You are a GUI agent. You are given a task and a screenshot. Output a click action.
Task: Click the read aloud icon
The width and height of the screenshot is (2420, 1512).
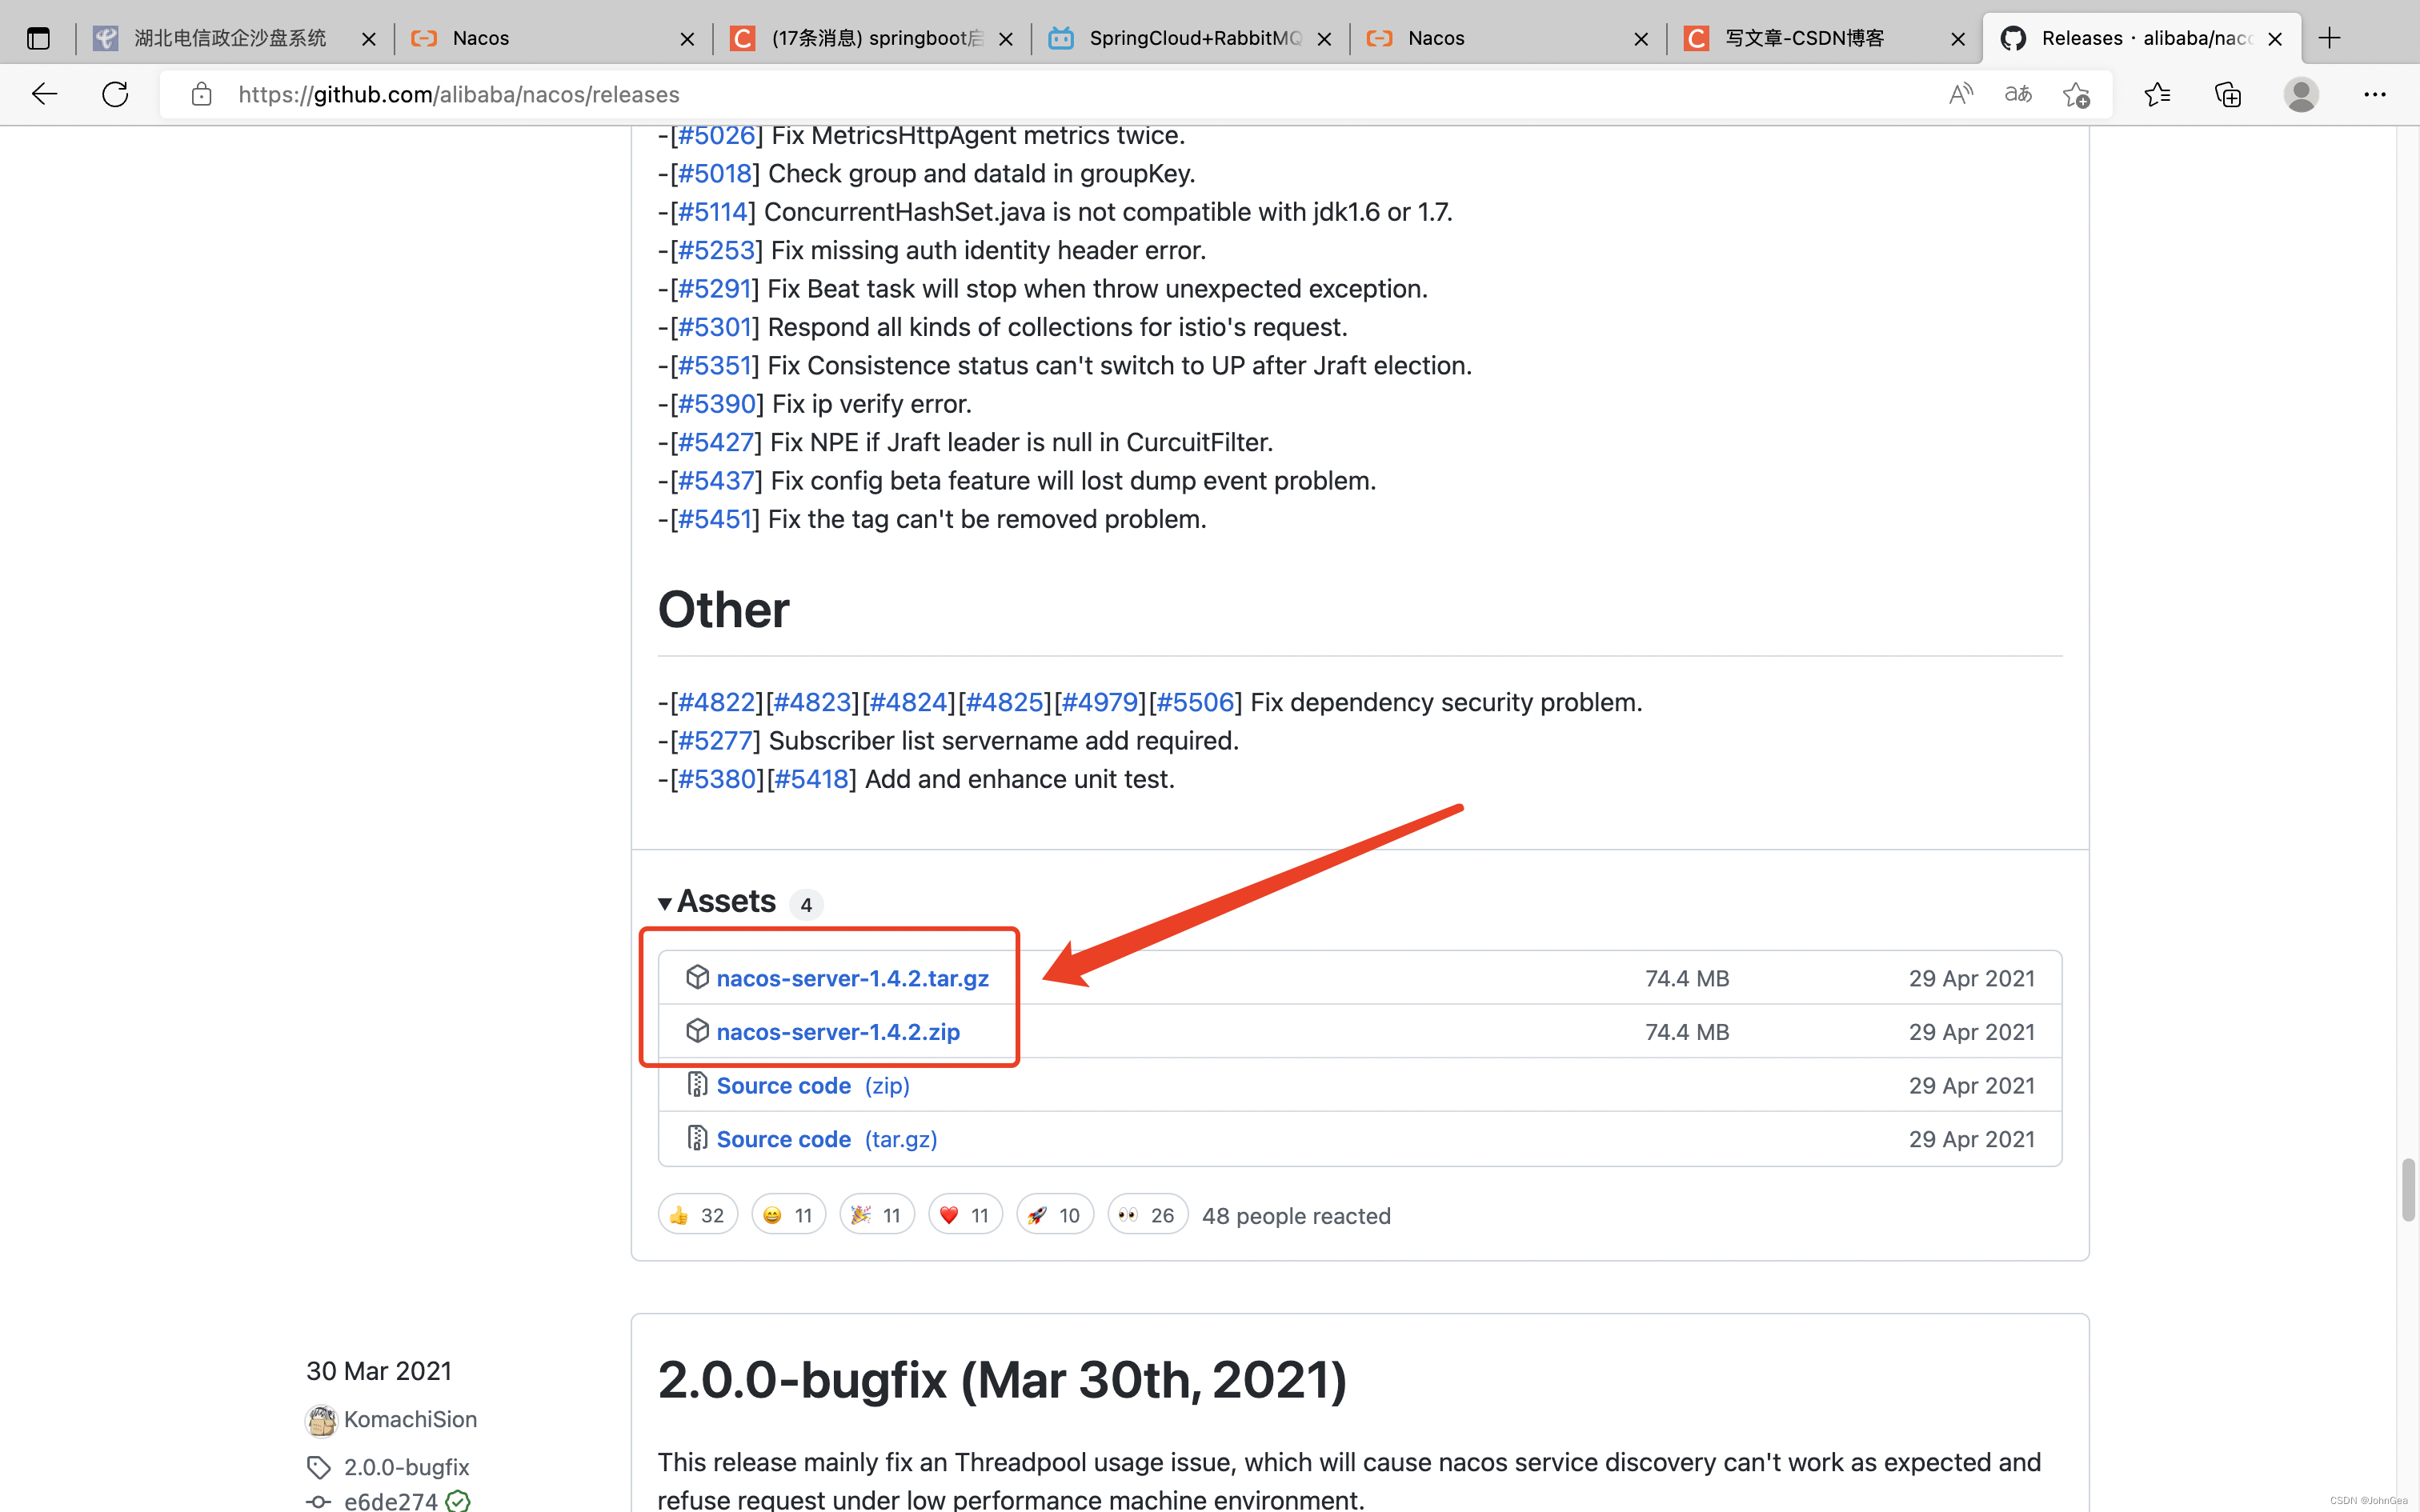tap(1960, 94)
